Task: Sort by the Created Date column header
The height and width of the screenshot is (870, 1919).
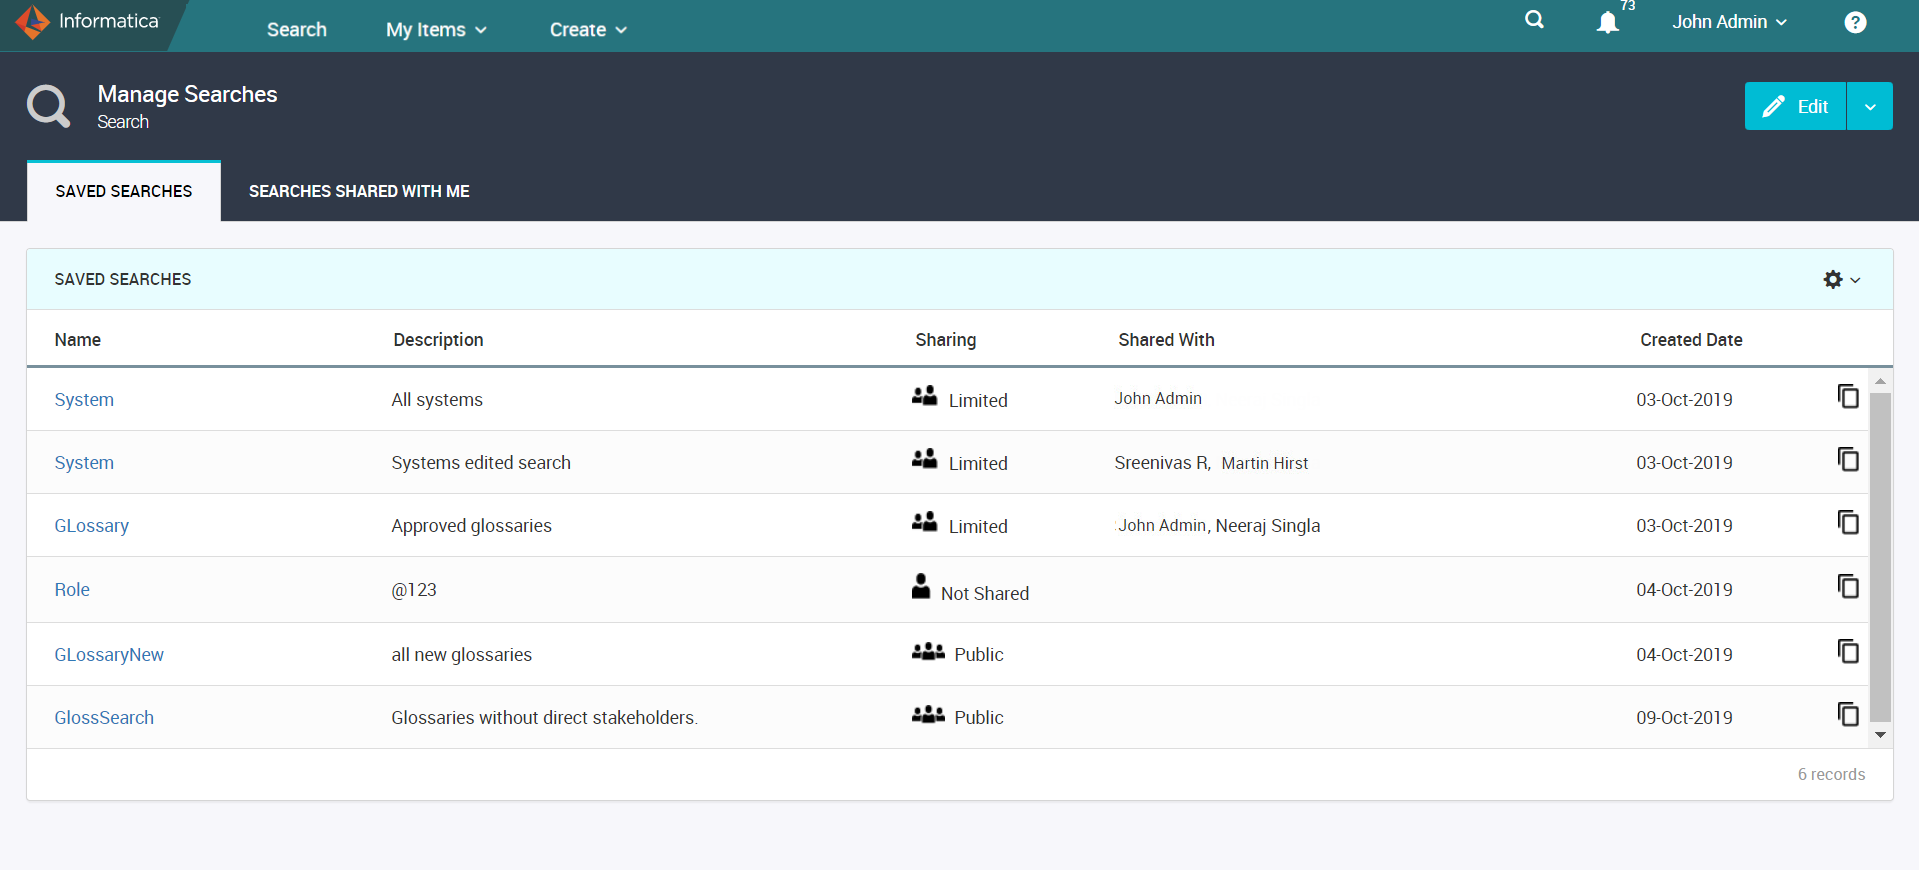Action: (x=1691, y=340)
